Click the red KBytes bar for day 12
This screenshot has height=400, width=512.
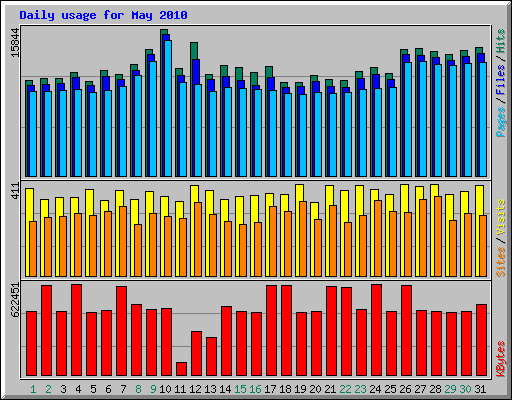pos(197,353)
